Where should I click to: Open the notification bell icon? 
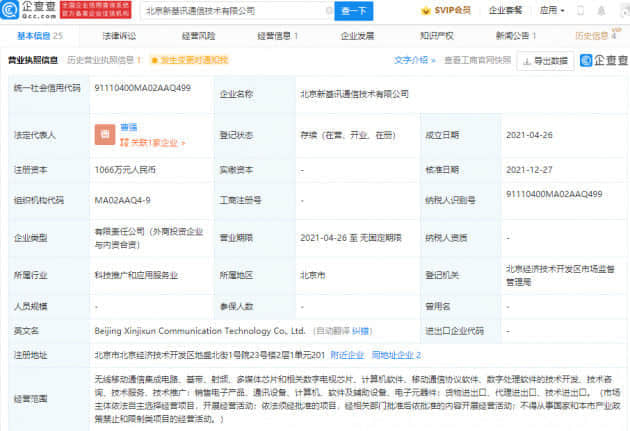601,11
